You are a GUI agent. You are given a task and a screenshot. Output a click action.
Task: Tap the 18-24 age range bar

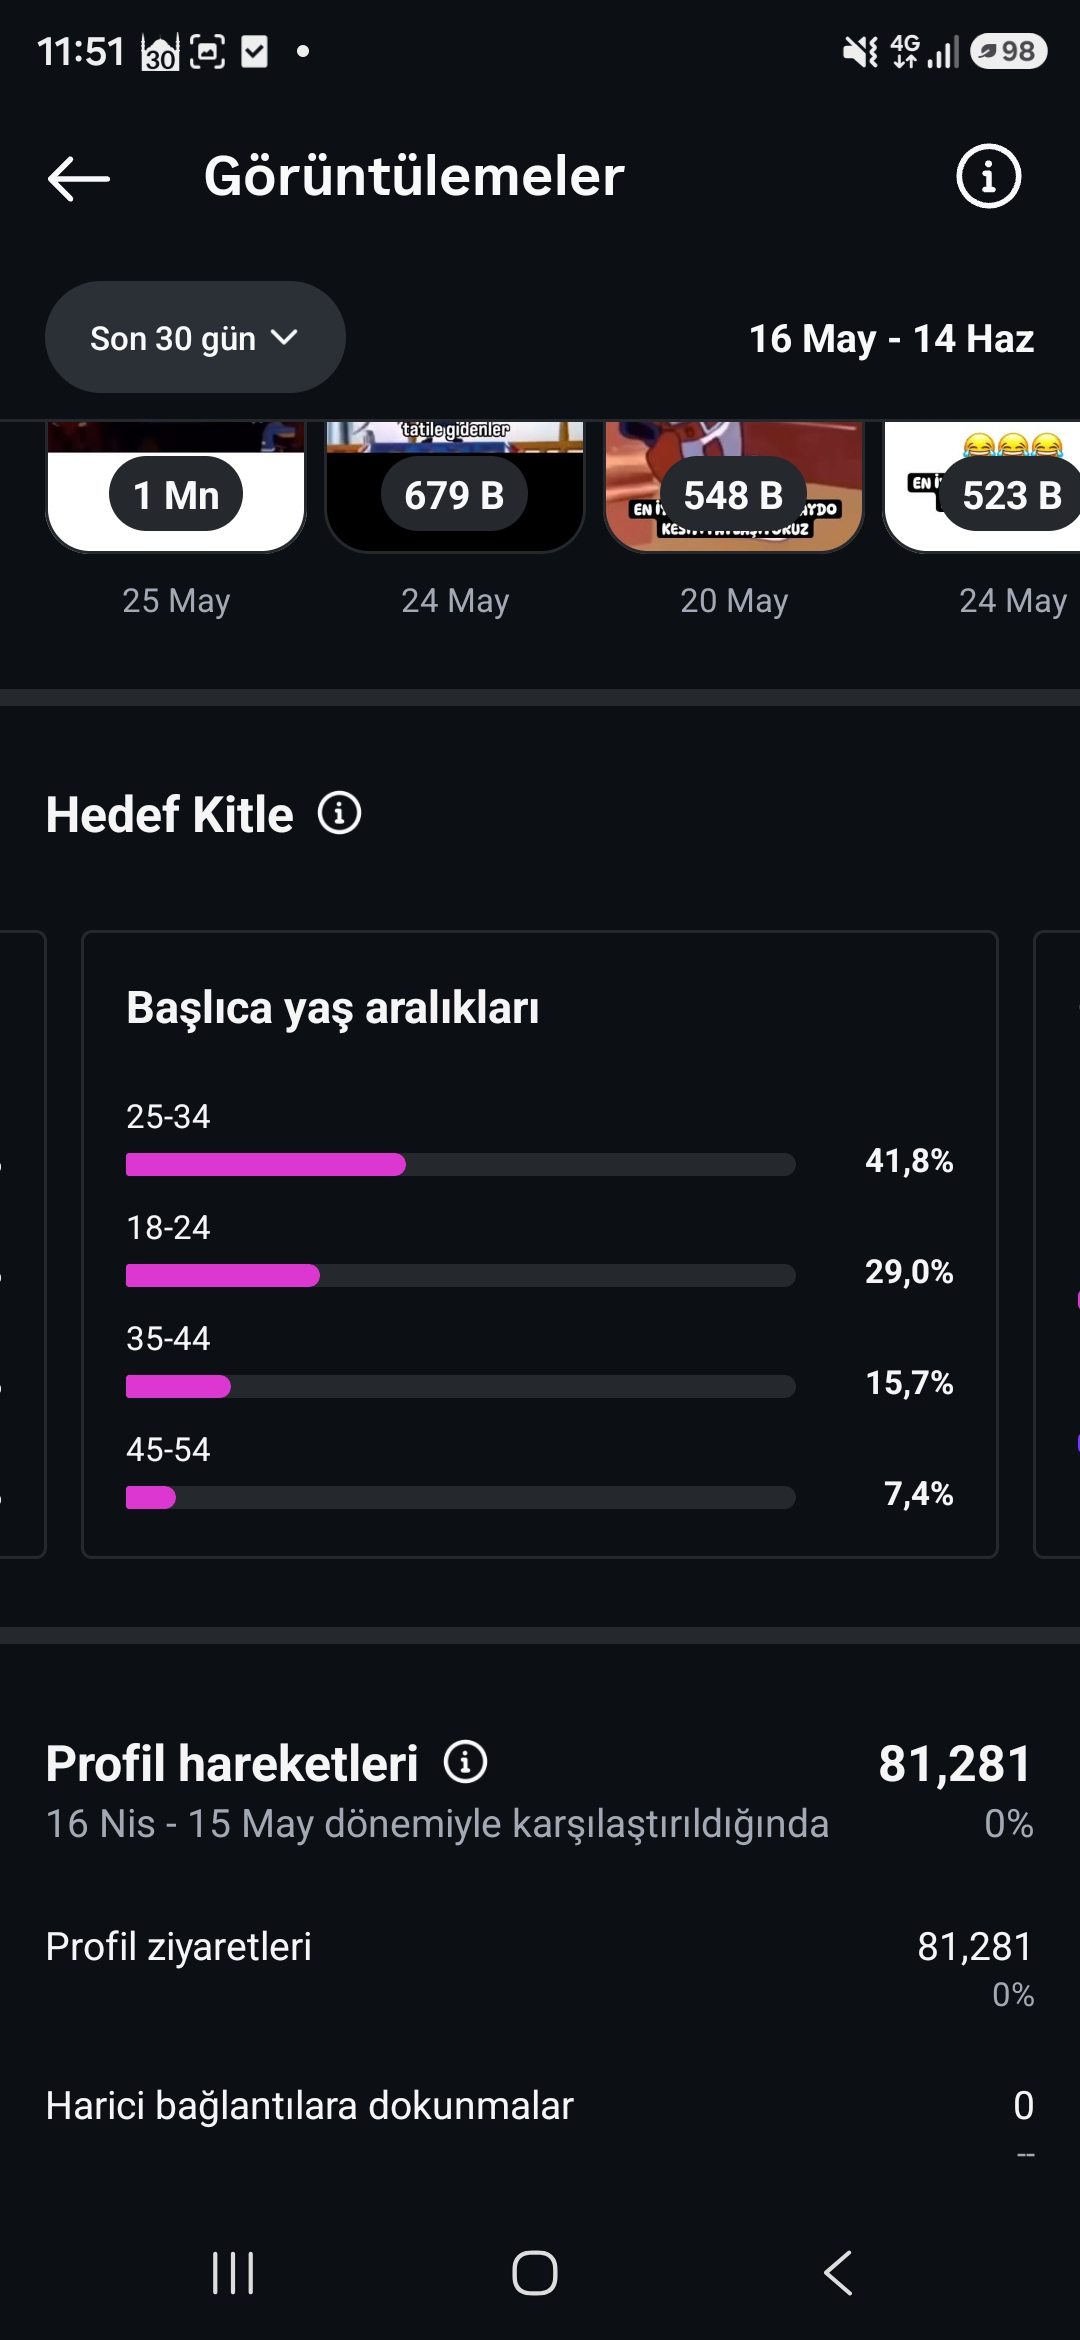(x=461, y=1275)
